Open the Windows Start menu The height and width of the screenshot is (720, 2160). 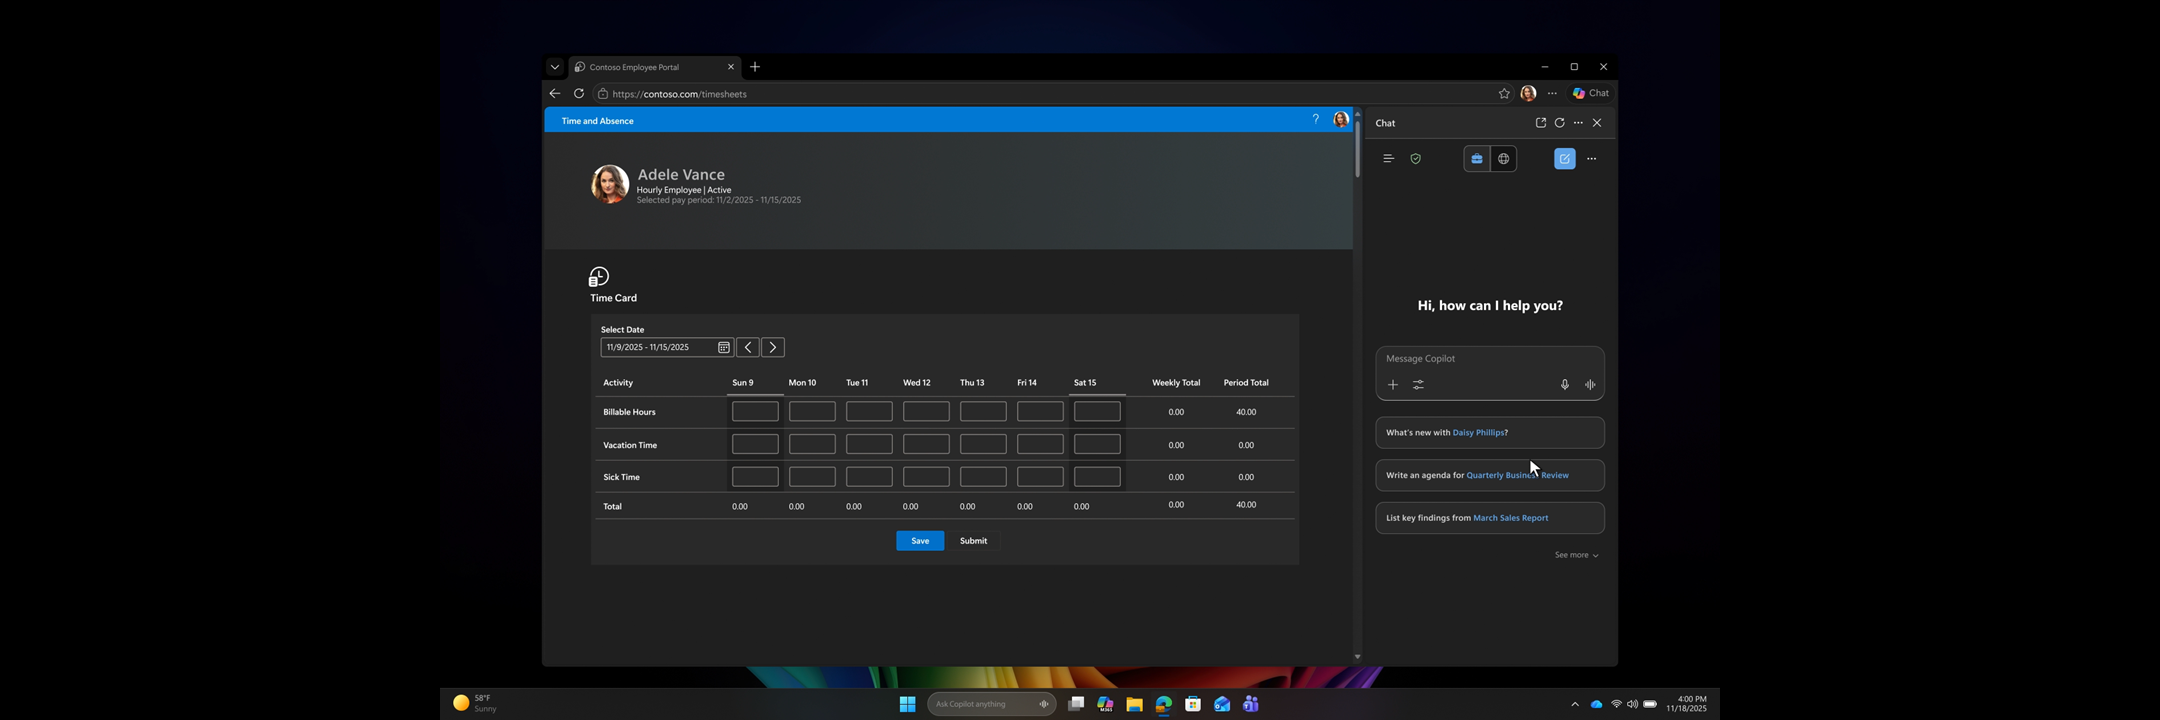tap(907, 704)
